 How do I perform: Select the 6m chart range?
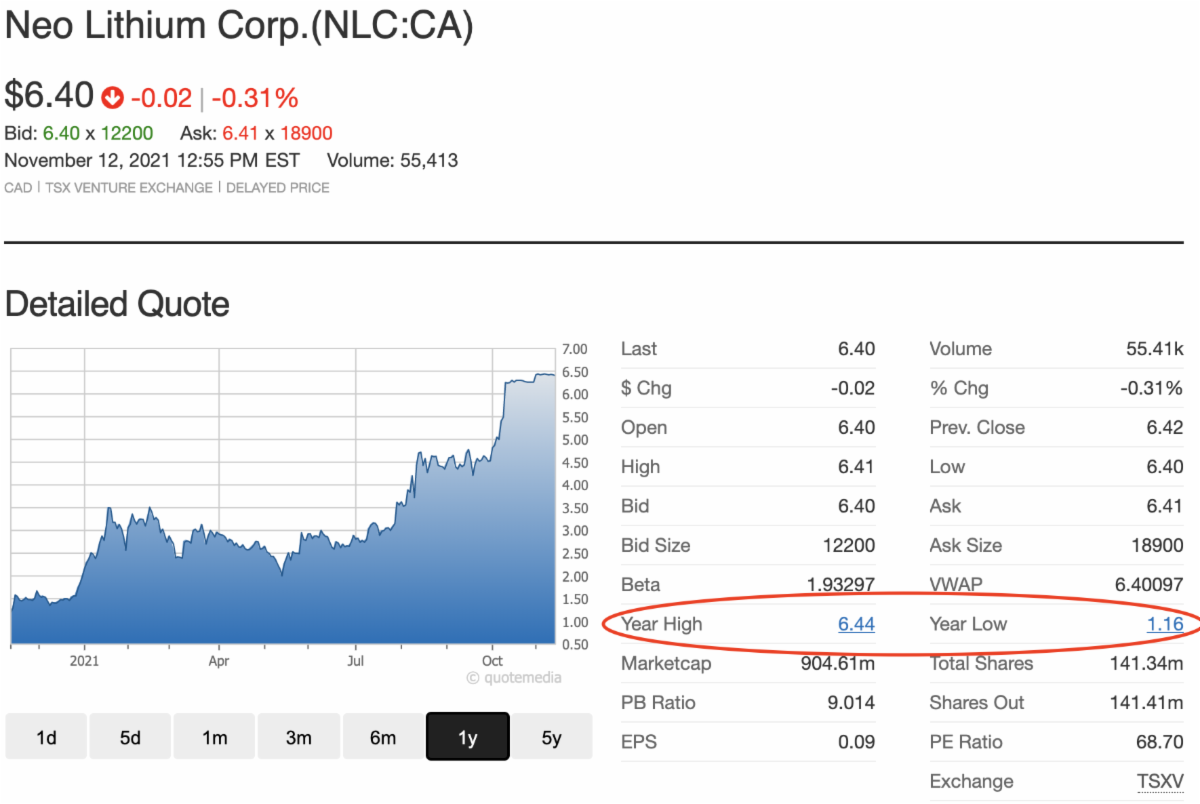coord(383,738)
